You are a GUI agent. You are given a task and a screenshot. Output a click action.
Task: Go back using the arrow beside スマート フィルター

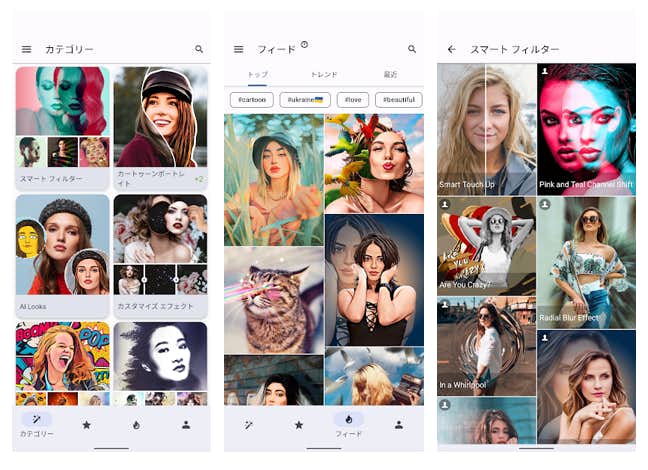coord(451,49)
